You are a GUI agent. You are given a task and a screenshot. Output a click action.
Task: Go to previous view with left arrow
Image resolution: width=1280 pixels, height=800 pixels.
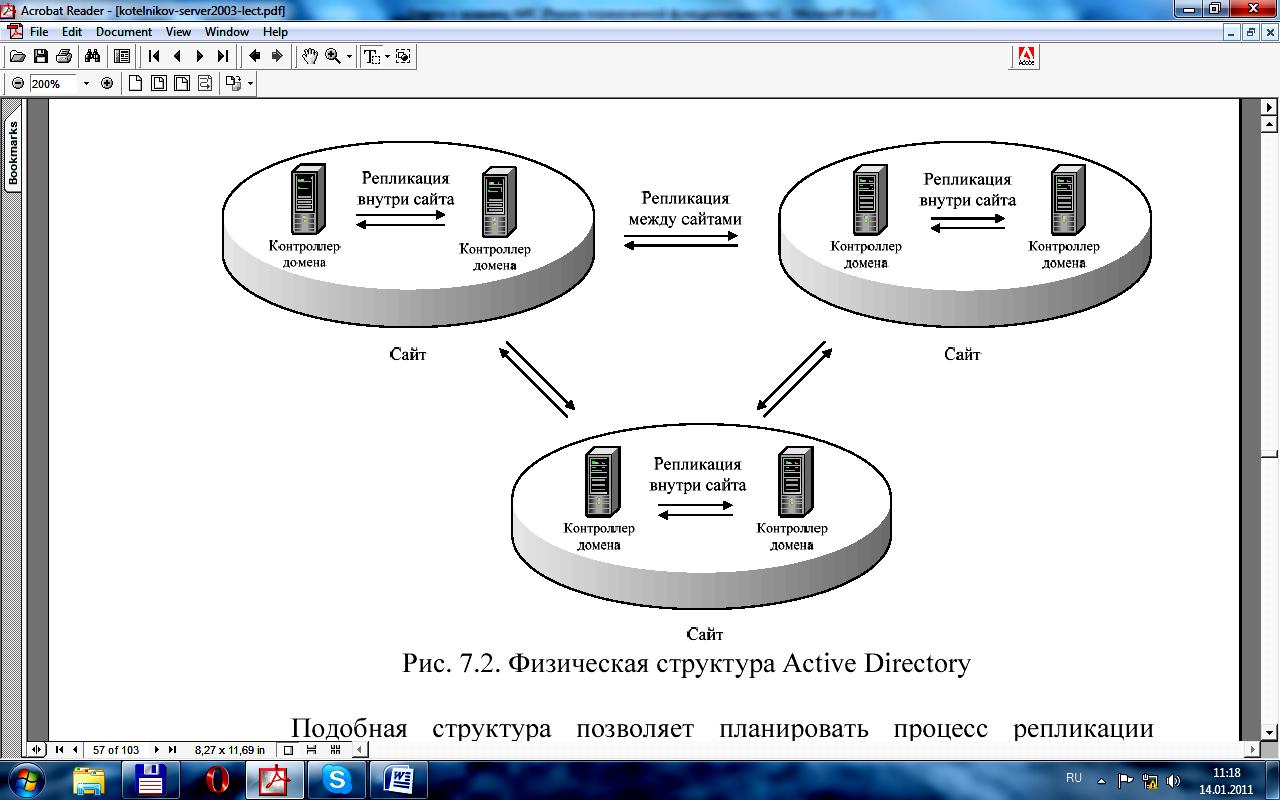pyautogui.click(x=254, y=57)
